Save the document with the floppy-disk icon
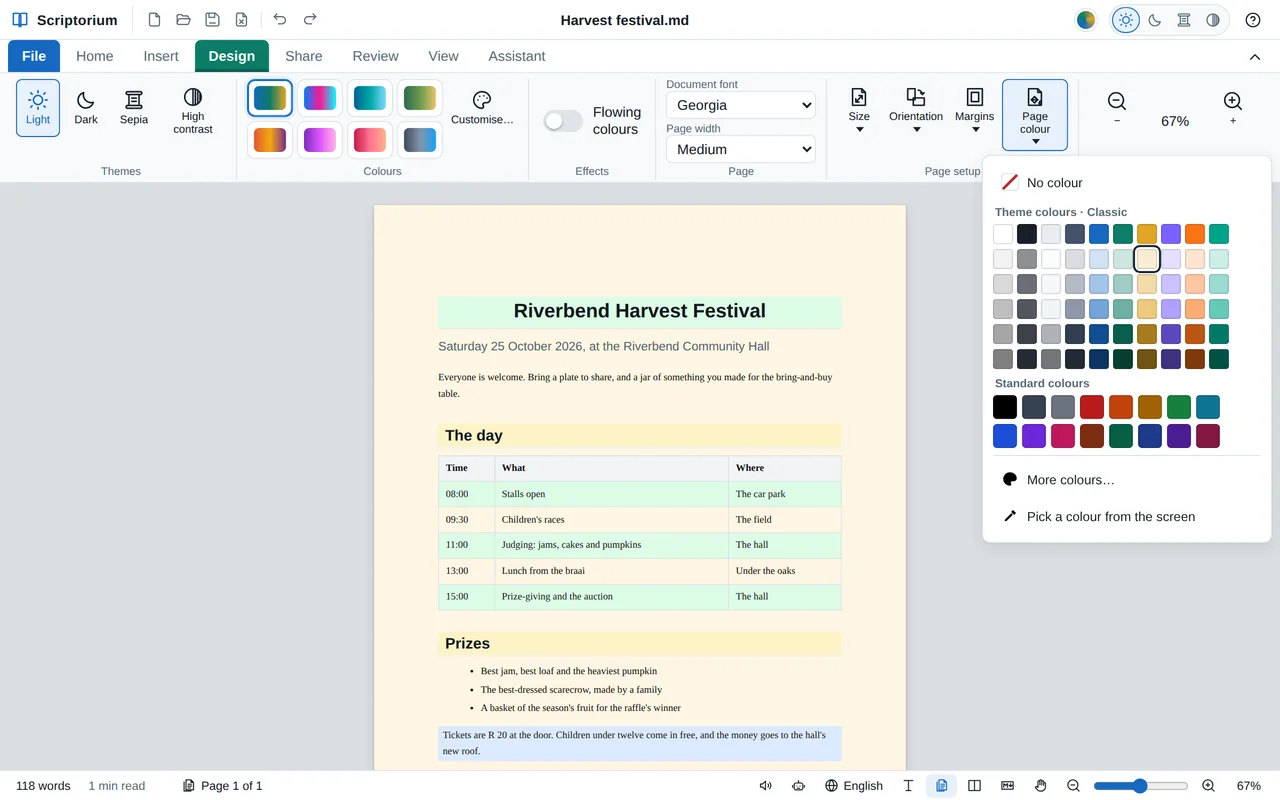 click(x=212, y=20)
